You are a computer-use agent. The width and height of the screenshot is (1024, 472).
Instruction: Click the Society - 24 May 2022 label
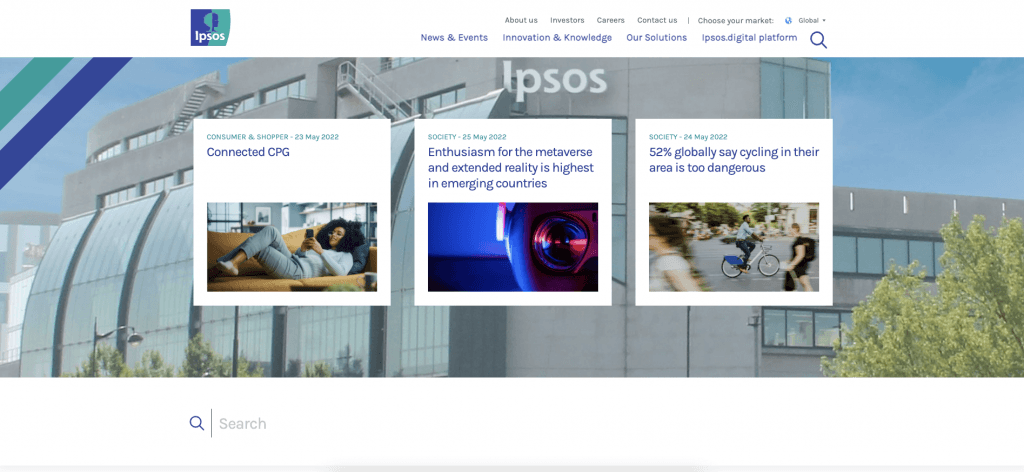pyautogui.click(x=688, y=137)
